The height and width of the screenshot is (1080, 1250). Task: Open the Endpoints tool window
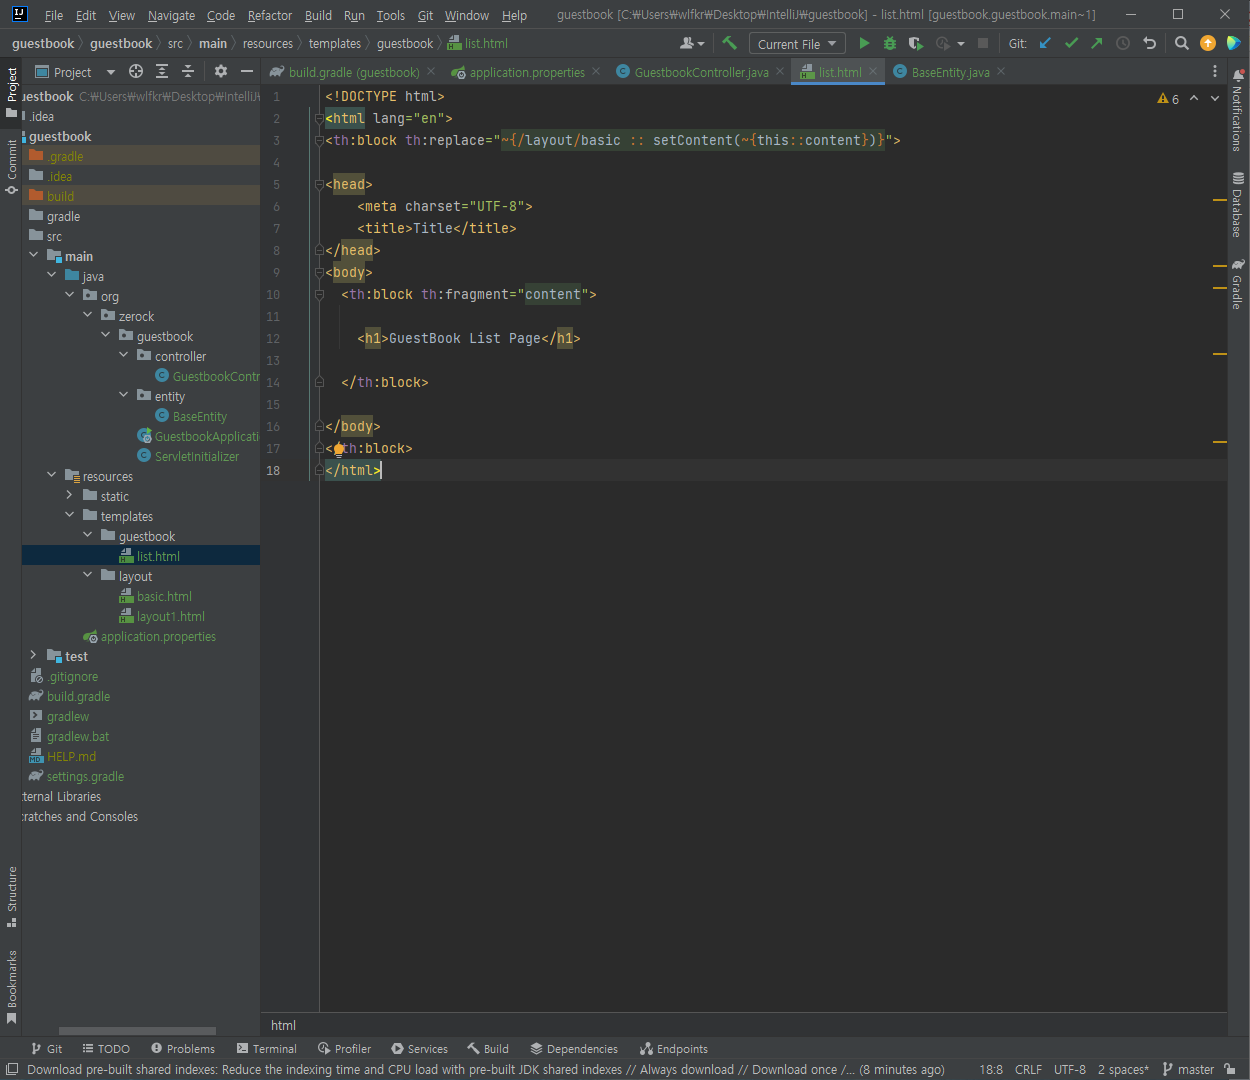pyautogui.click(x=674, y=1049)
